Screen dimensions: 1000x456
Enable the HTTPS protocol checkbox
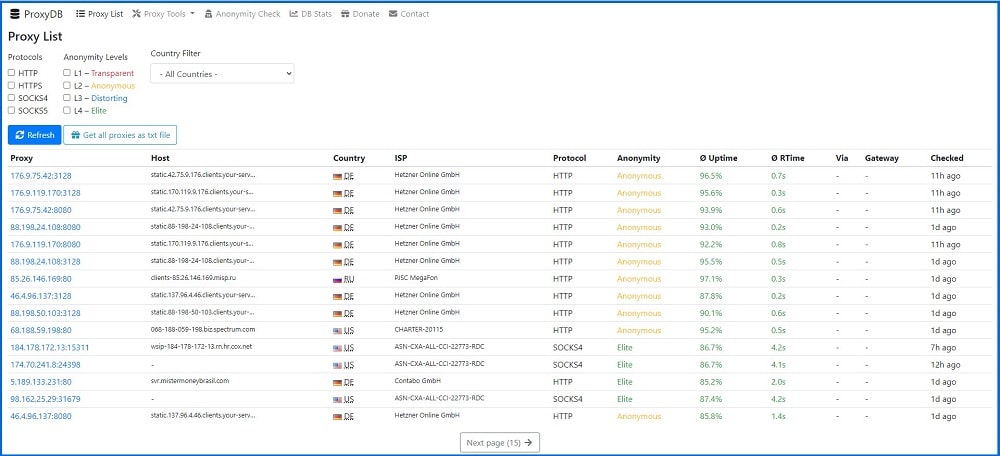click(11, 85)
